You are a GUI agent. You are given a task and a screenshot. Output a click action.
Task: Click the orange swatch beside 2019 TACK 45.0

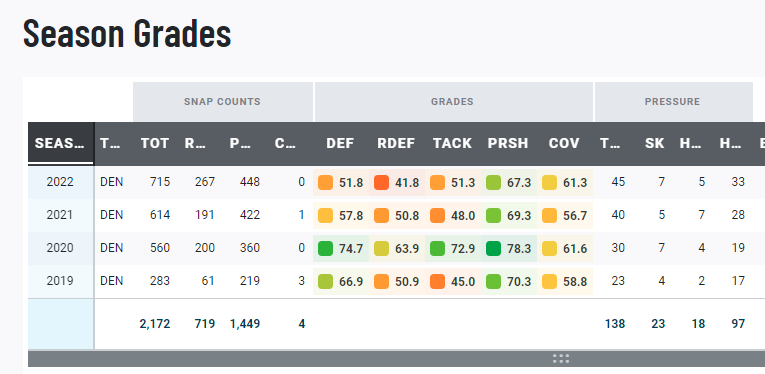[x=437, y=282]
